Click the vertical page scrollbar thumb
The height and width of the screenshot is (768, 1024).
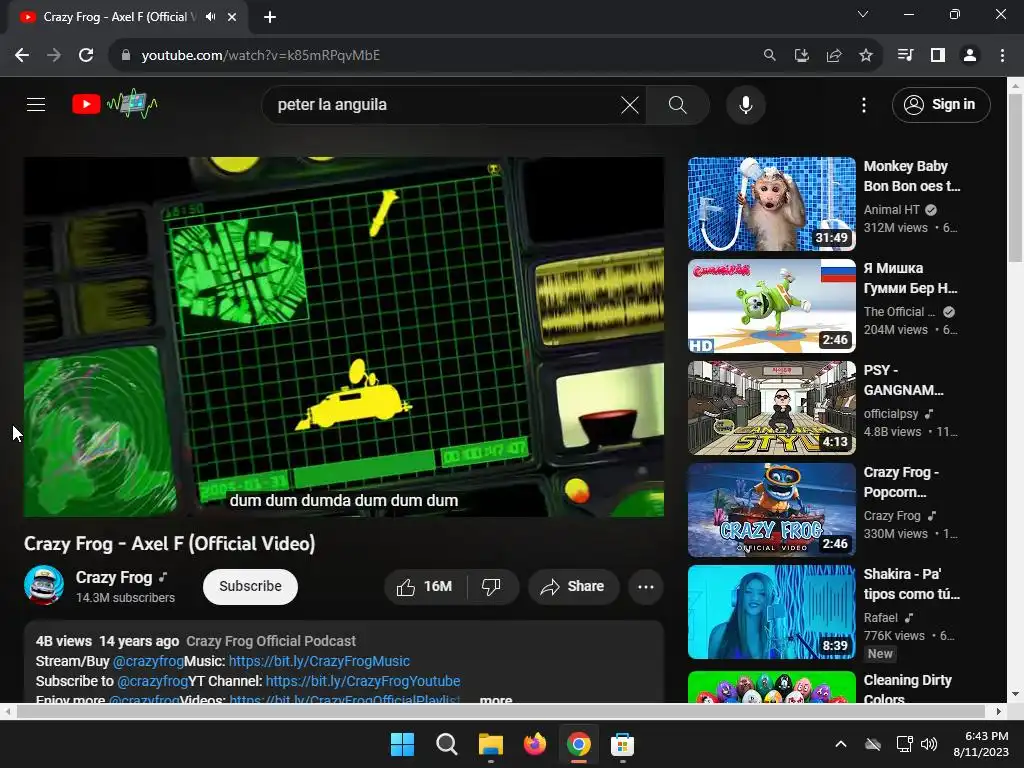click(x=1016, y=178)
